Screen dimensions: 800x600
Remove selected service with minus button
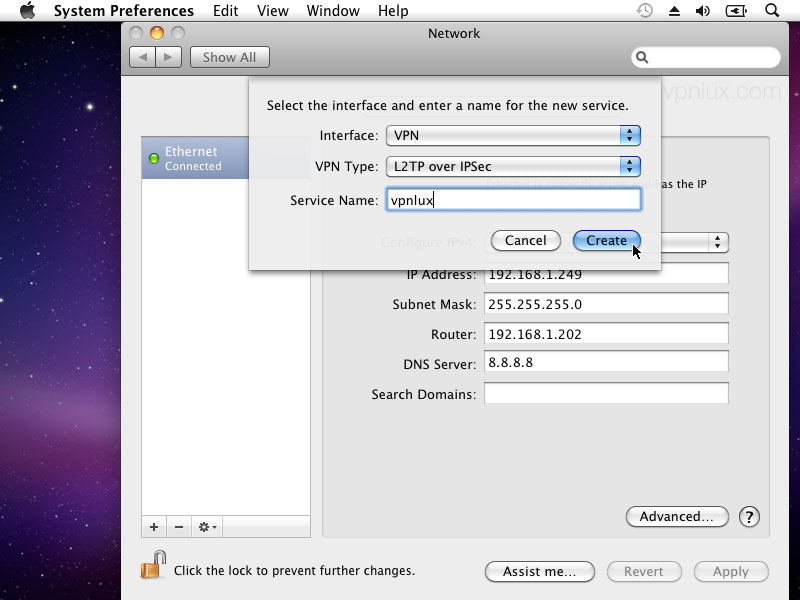[179, 527]
